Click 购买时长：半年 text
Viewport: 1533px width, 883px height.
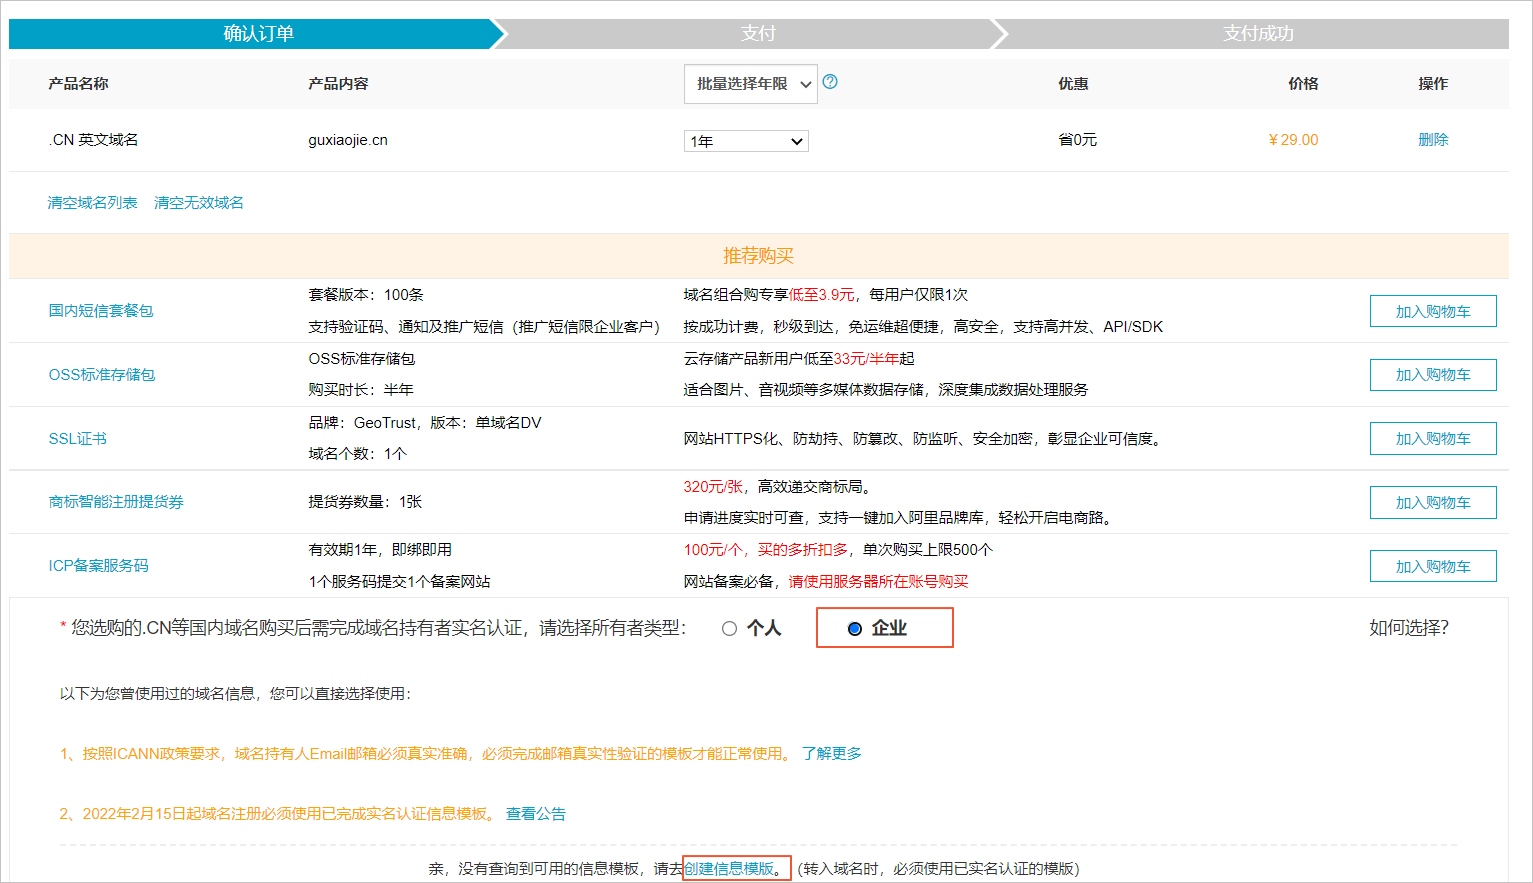point(361,390)
